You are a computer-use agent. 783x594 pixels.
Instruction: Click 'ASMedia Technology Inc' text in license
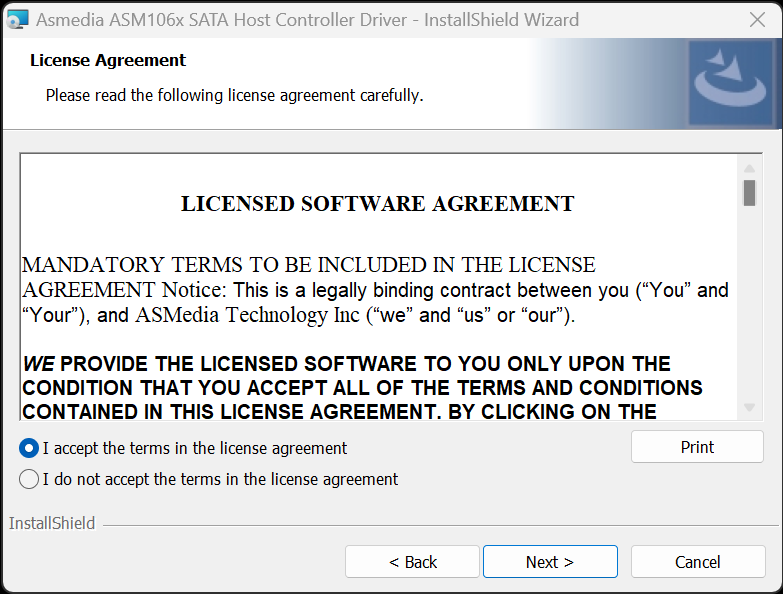pyautogui.click(x=247, y=315)
